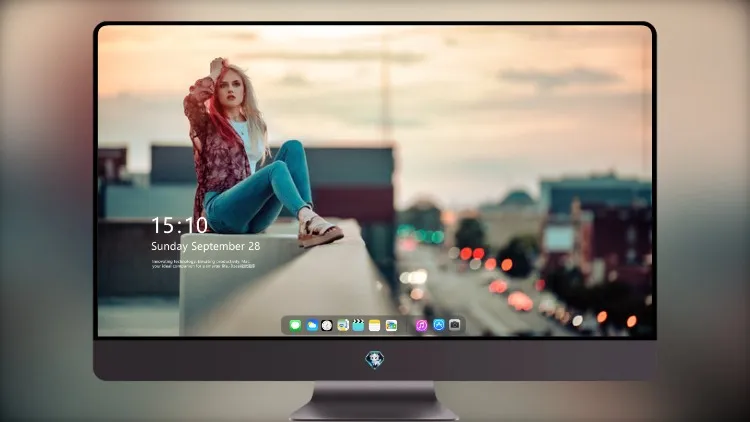Open the blue App Store icon
Screen dimensions: 750x422
pos(438,325)
